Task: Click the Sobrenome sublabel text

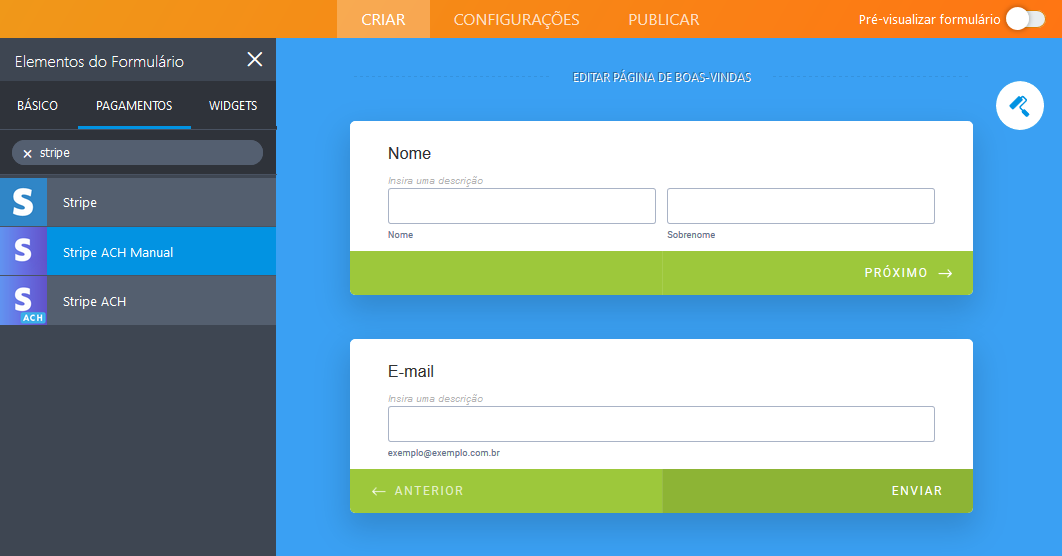Action: pyautogui.click(x=691, y=235)
